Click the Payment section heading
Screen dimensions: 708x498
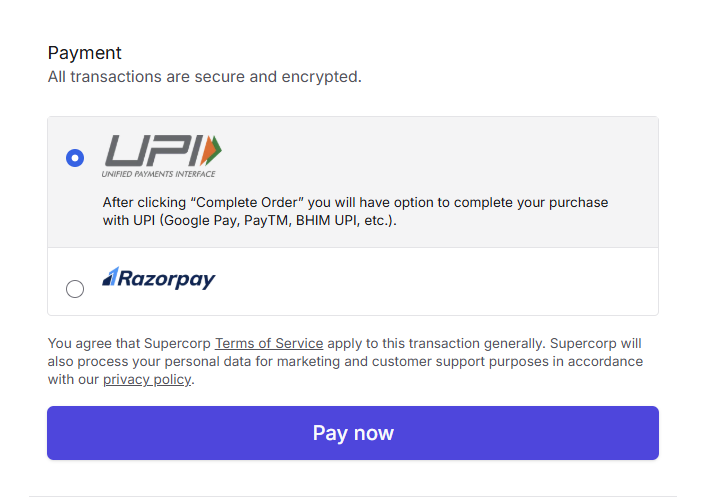click(85, 53)
